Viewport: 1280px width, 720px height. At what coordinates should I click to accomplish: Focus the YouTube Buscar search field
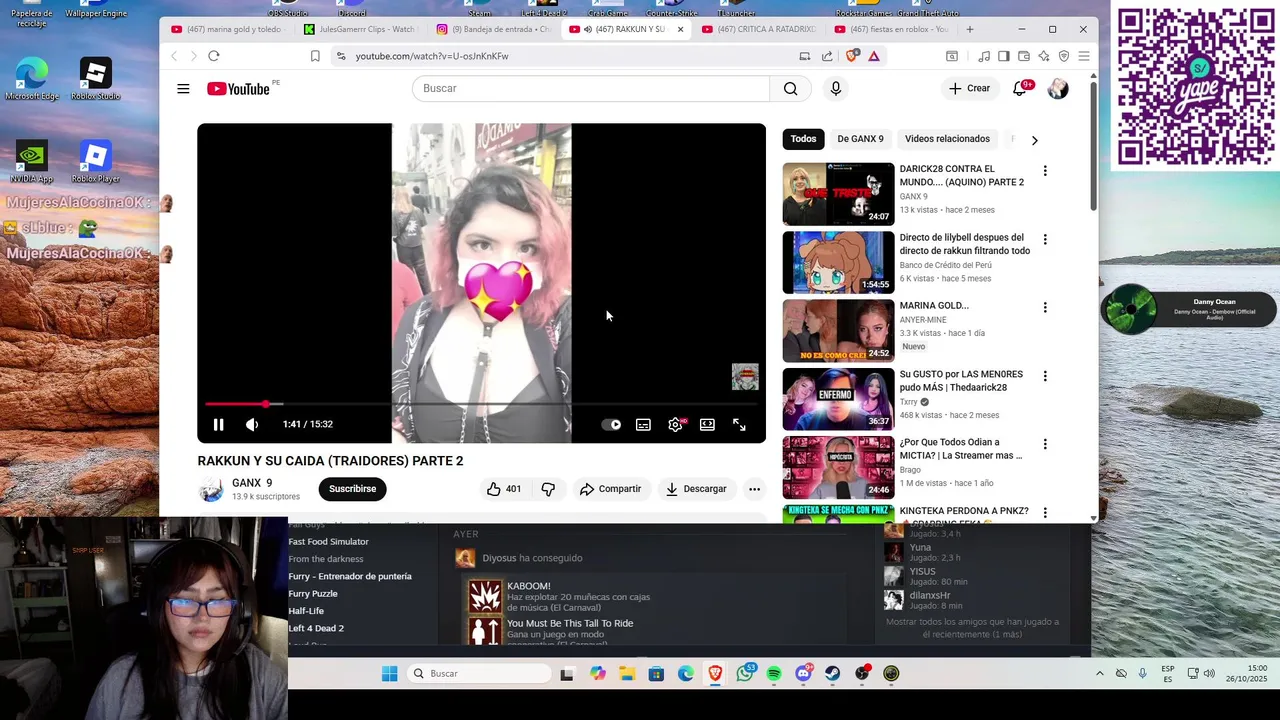coord(591,89)
